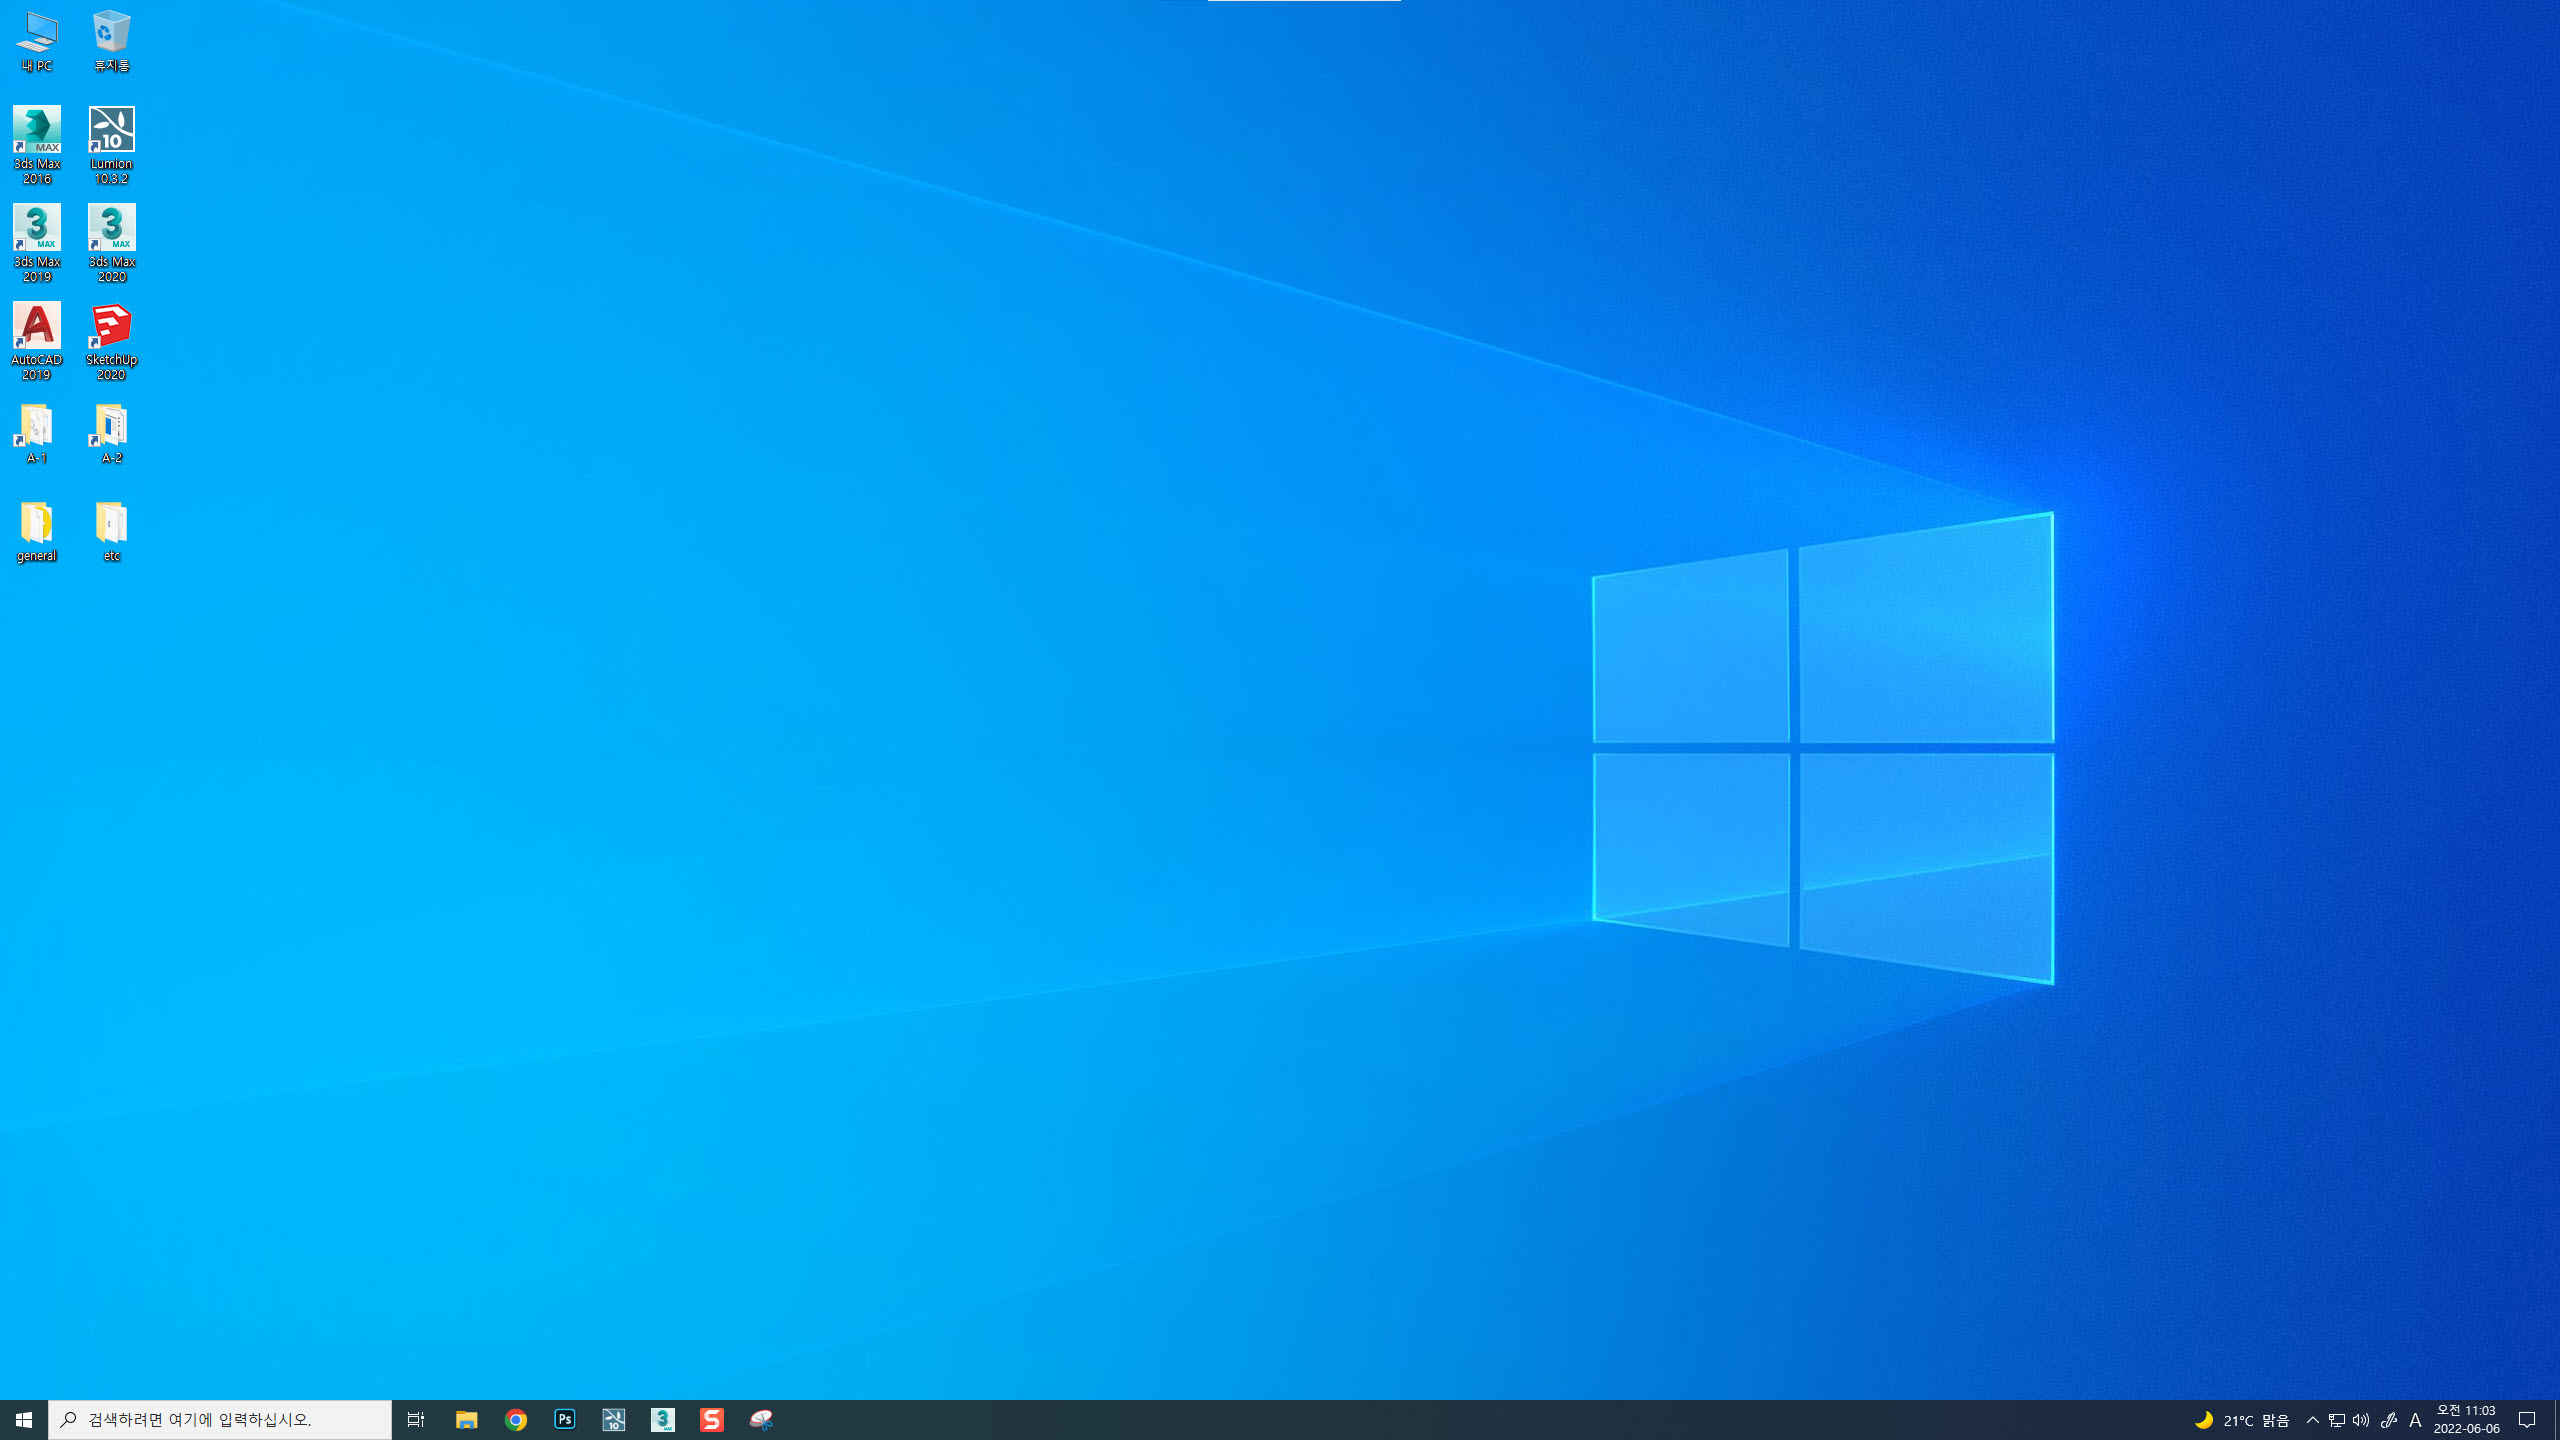Click the Lumion icon in the taskbar
Viewport: 2560px width, 1440px height.
(613, 1420)
